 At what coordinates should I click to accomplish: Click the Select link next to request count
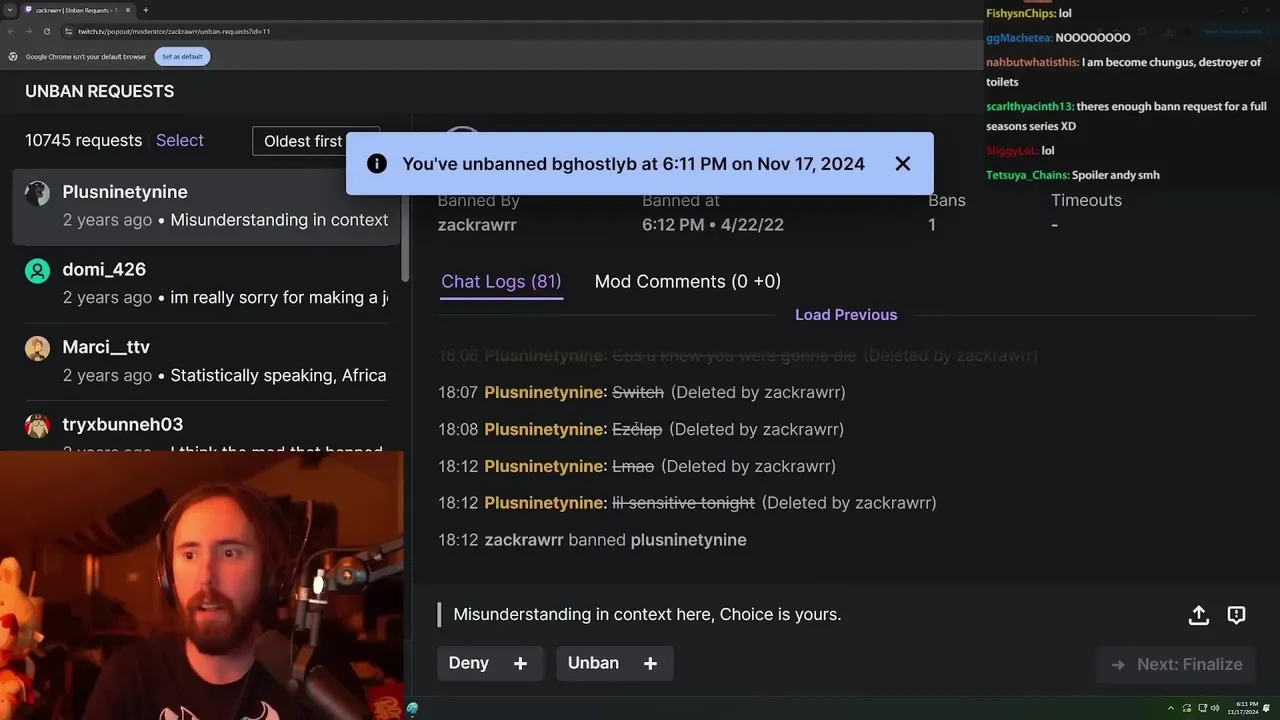click(180, 141)
